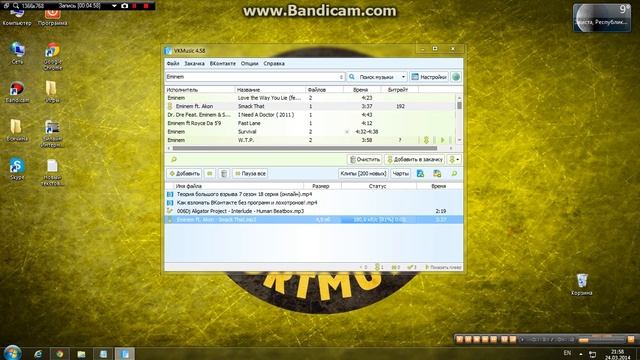Click Добавить в закачку button
Viewport: 640px width, 360px height.
(x=414, y=159)
